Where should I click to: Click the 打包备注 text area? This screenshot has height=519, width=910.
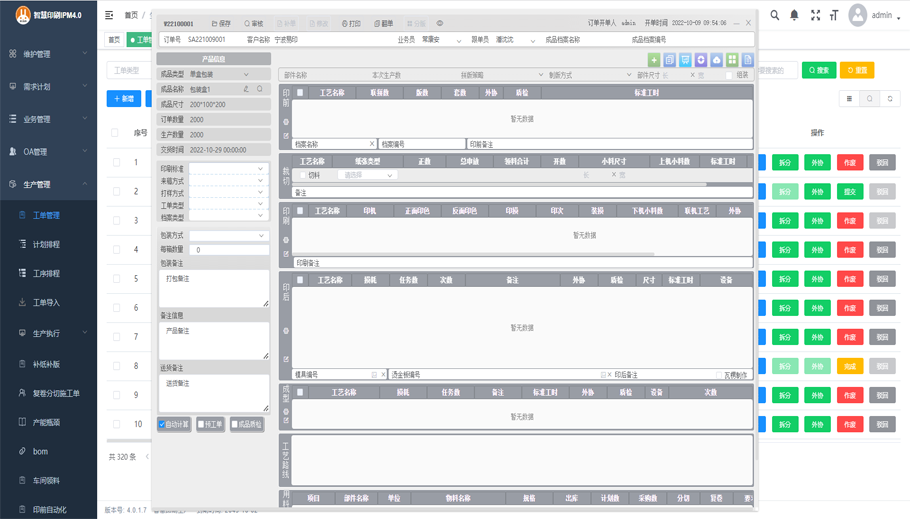[213, 288]
